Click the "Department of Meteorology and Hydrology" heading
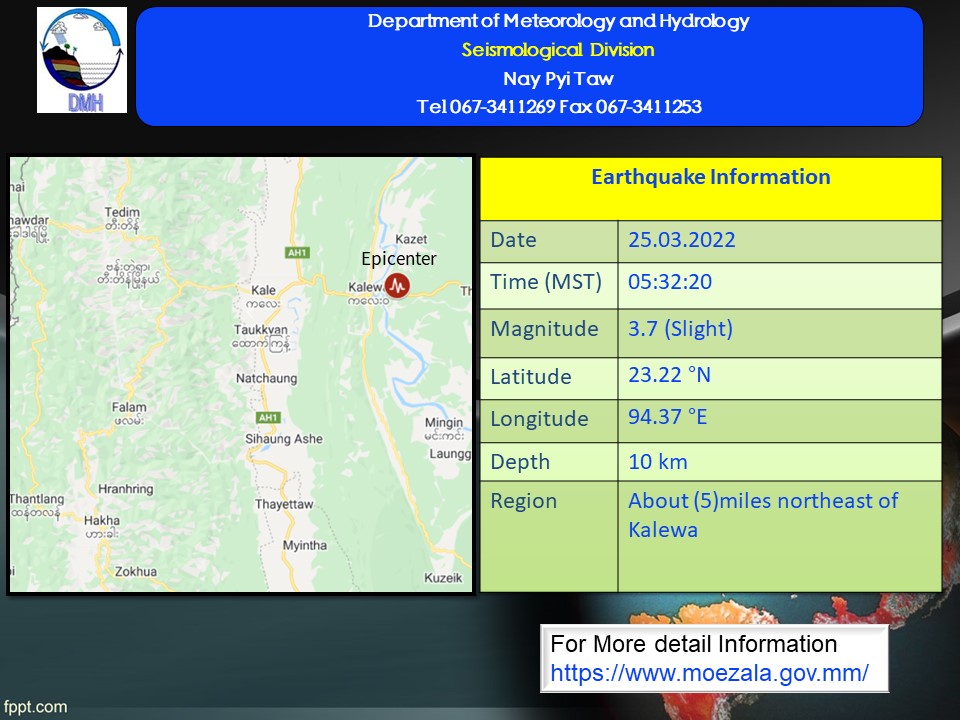 [x=558, y=21]
